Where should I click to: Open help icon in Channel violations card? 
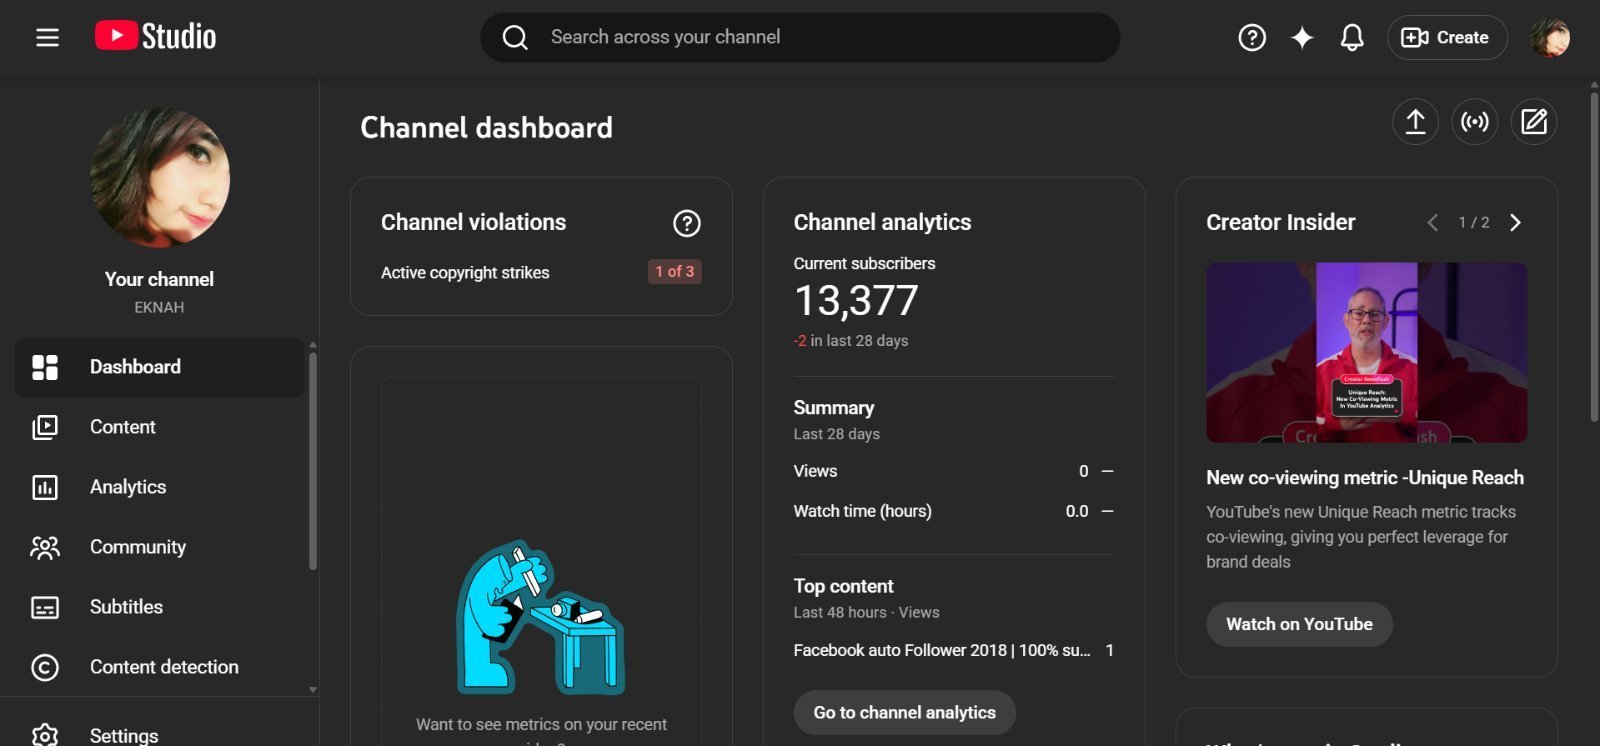click(x=687, y=223)
